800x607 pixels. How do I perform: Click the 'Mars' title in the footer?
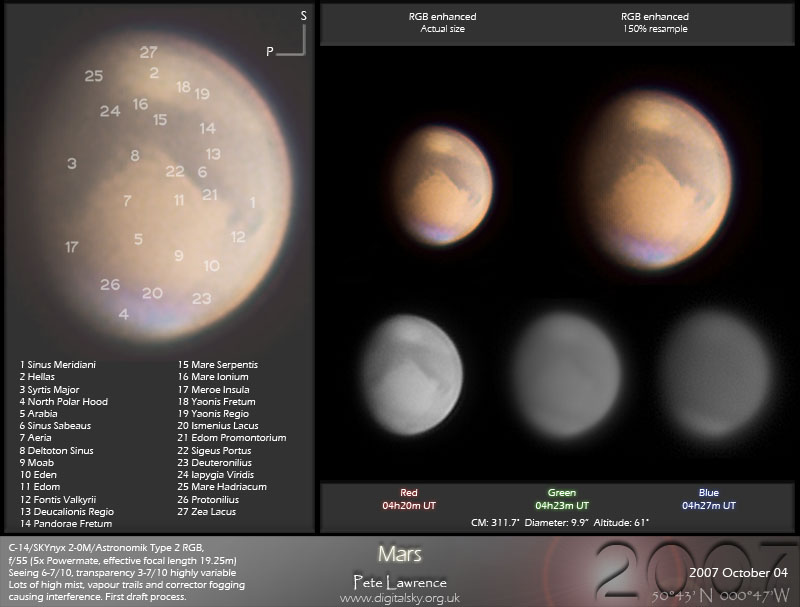tap(400, 554)
